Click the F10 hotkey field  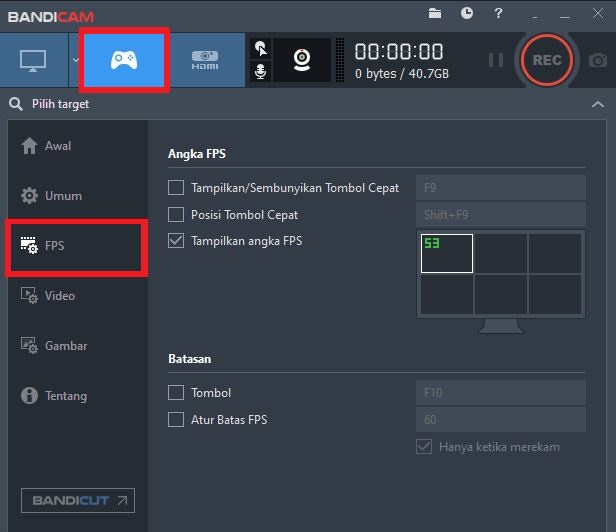(x=501, y=393)
